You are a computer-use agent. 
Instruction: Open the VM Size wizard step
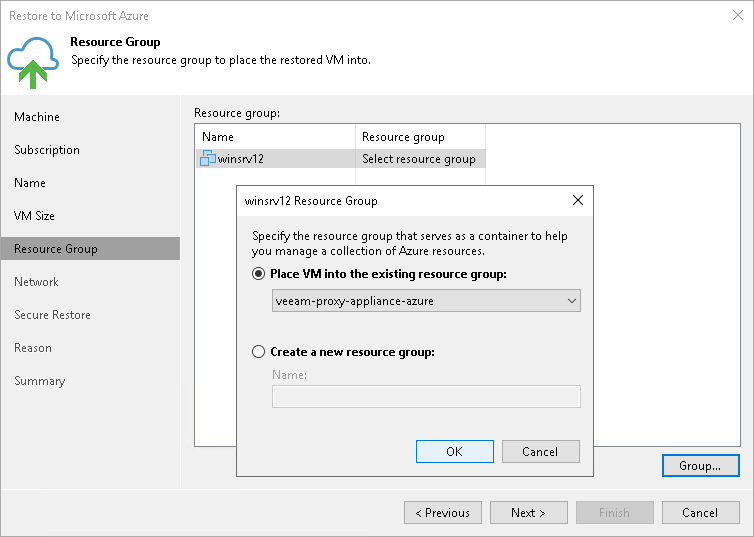tap(34, 216)
